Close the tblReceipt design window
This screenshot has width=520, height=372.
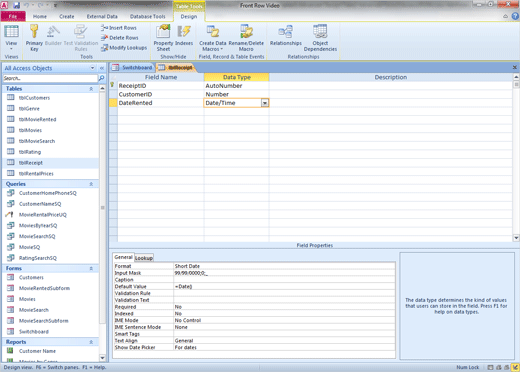click(515, 67)
